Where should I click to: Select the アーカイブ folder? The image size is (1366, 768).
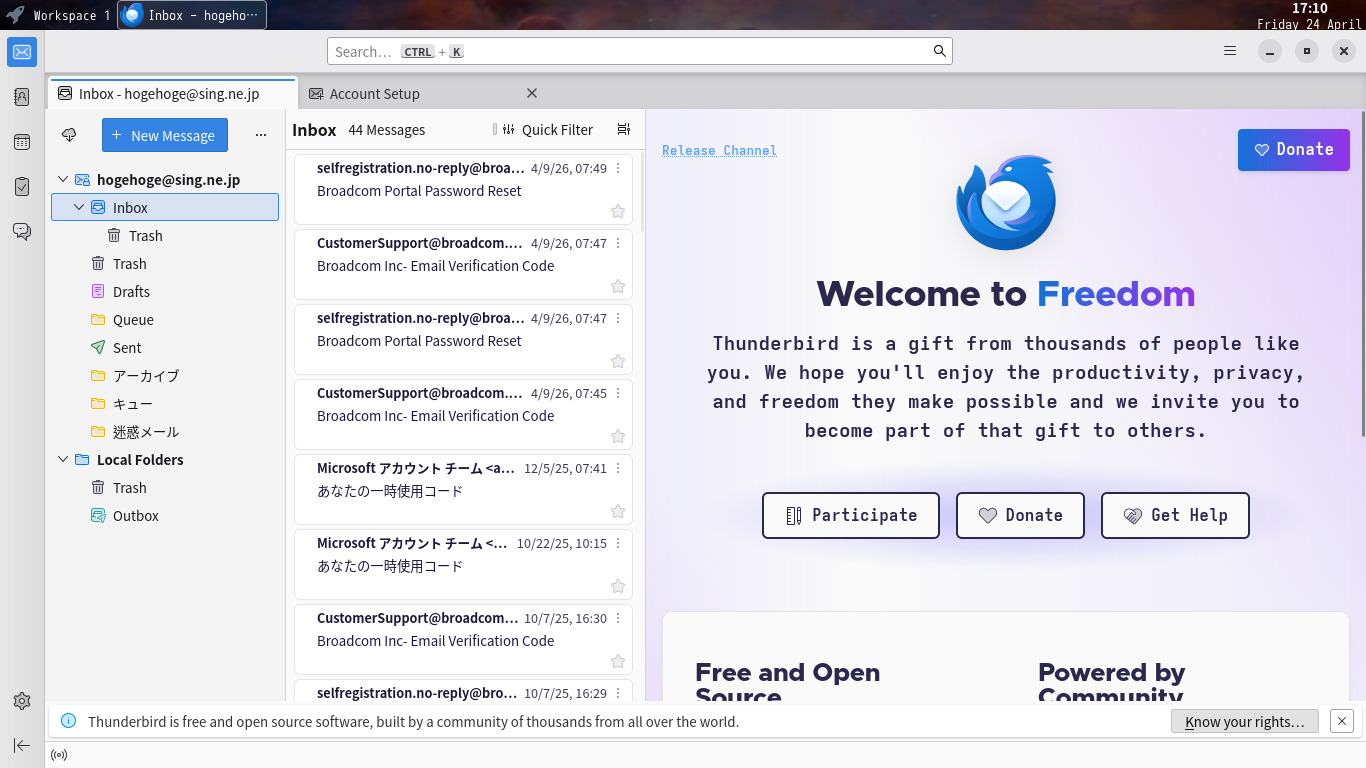[x=146, y=376]
